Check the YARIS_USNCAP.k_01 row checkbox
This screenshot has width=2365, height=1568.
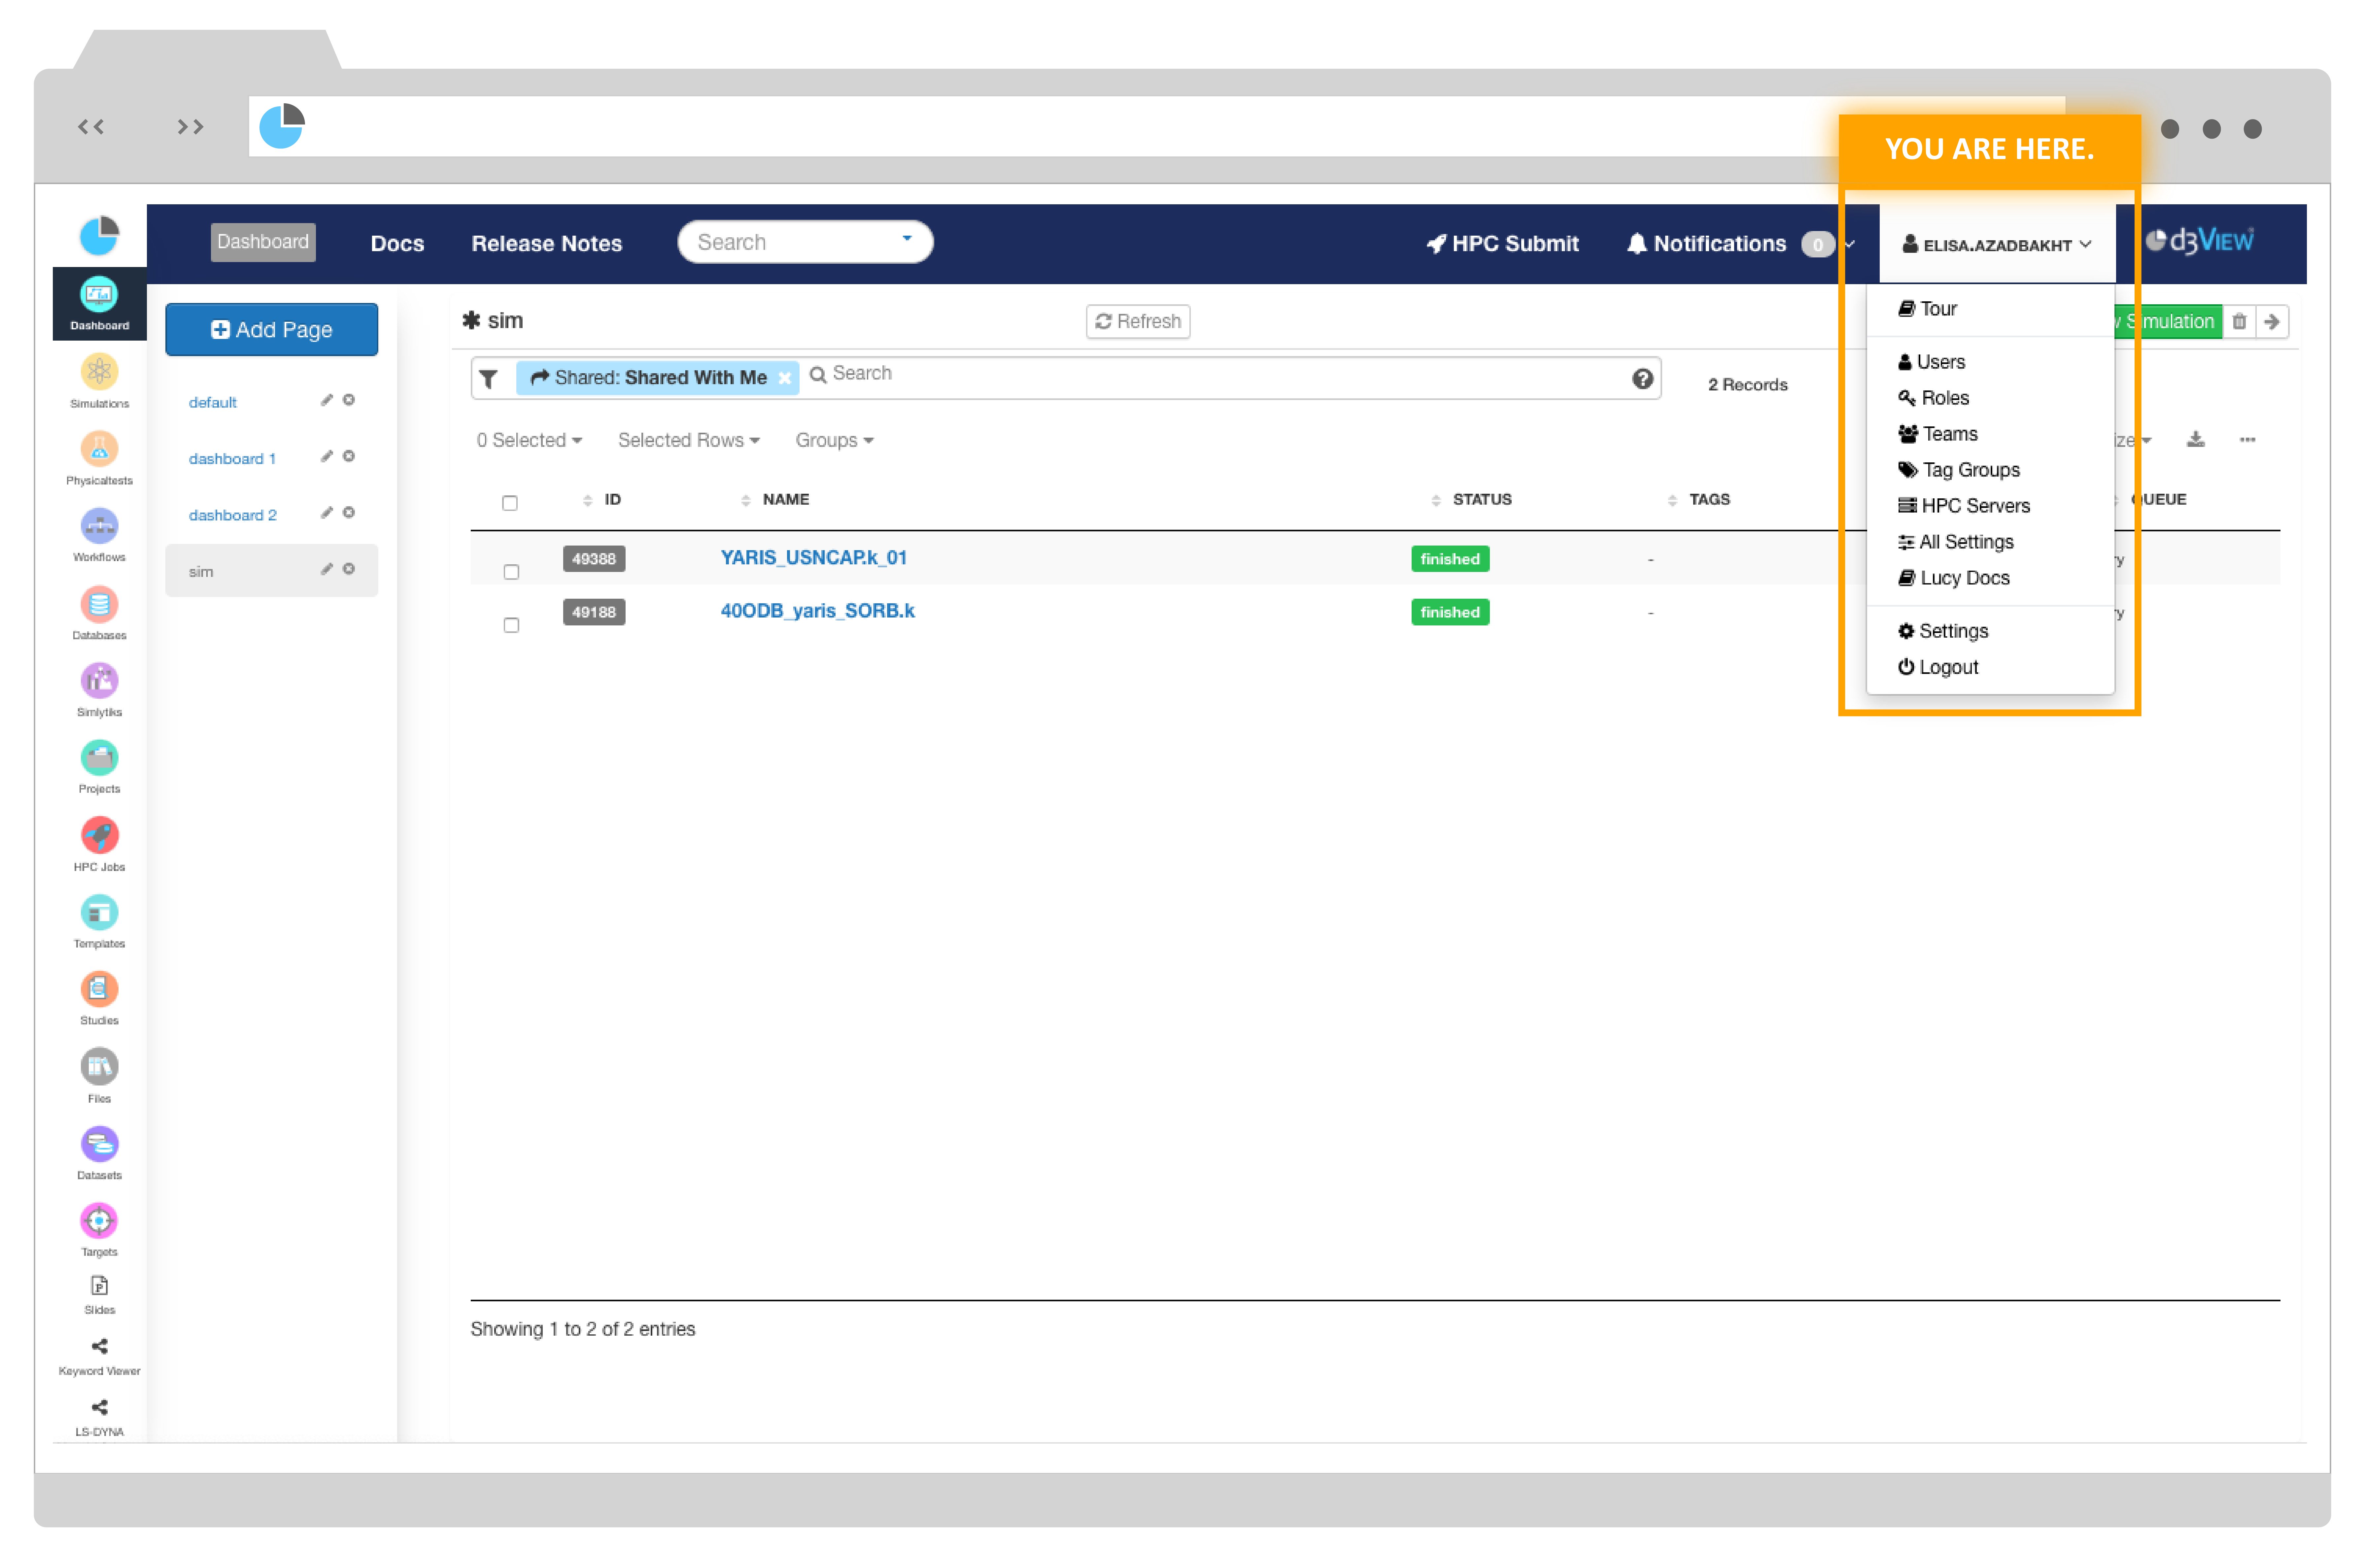(x=511, y=572)
